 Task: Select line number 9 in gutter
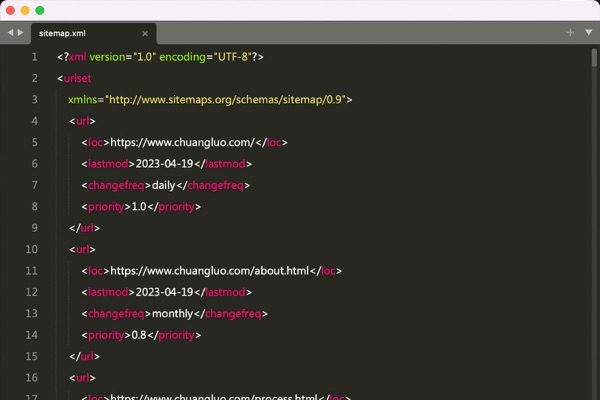pos(34,228)
